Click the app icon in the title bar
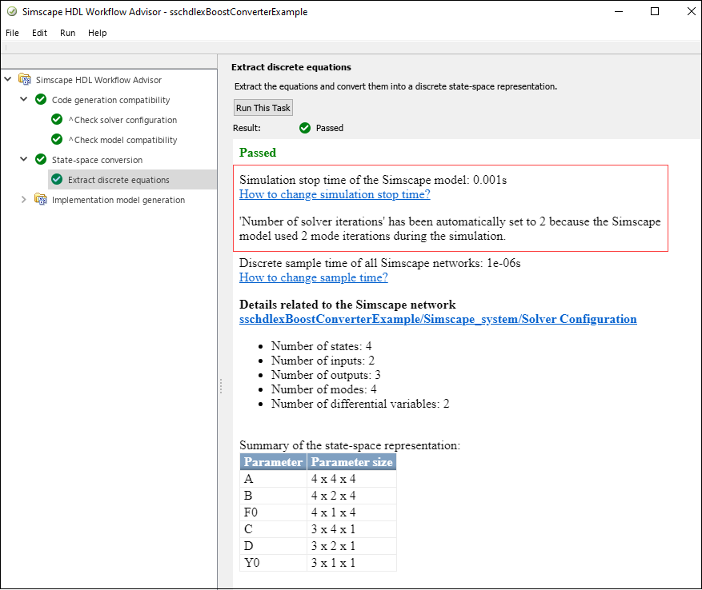702x590 pixels. point(12,12)
